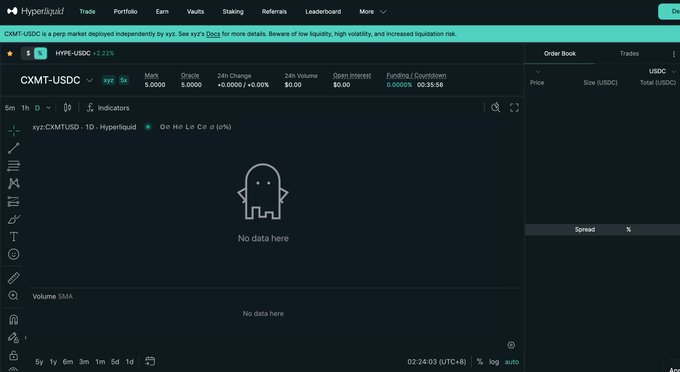680x372 pixels.
Task: Open the forecasting and measurement tools
Action: 13,201
